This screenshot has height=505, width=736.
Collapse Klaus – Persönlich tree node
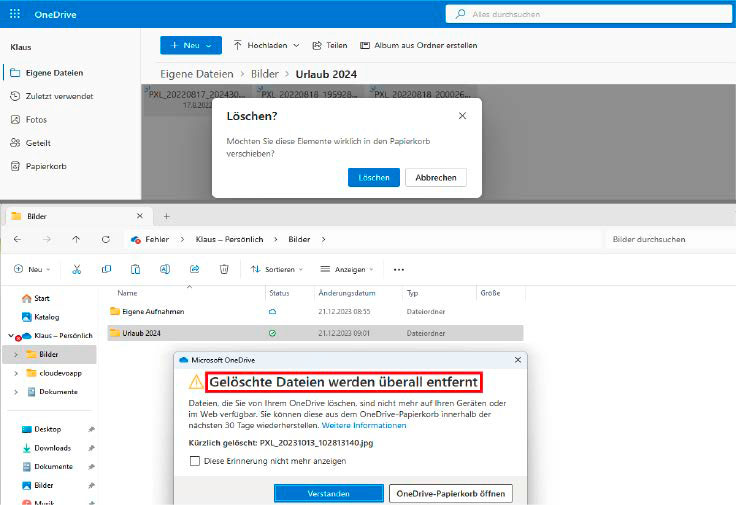point(10,336)
